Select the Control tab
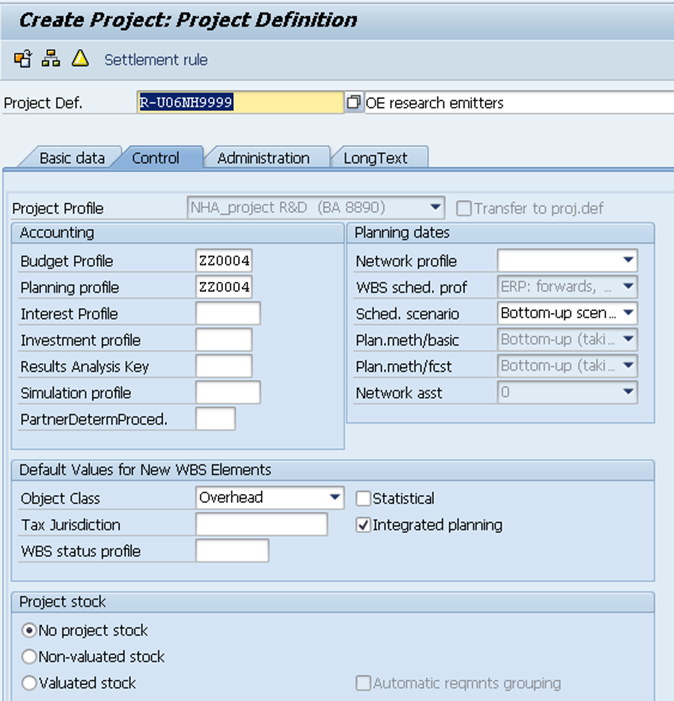Viewport: 674px width, 701px height. click(156, 158)
